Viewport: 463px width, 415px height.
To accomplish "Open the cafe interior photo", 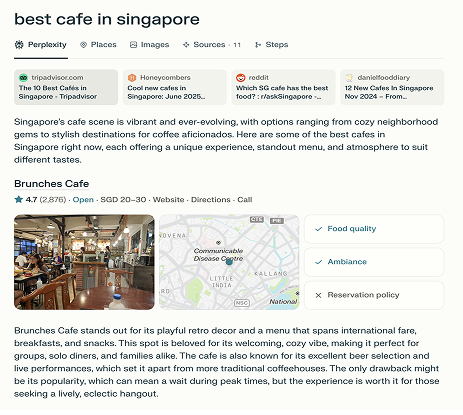I will [84, 262].
